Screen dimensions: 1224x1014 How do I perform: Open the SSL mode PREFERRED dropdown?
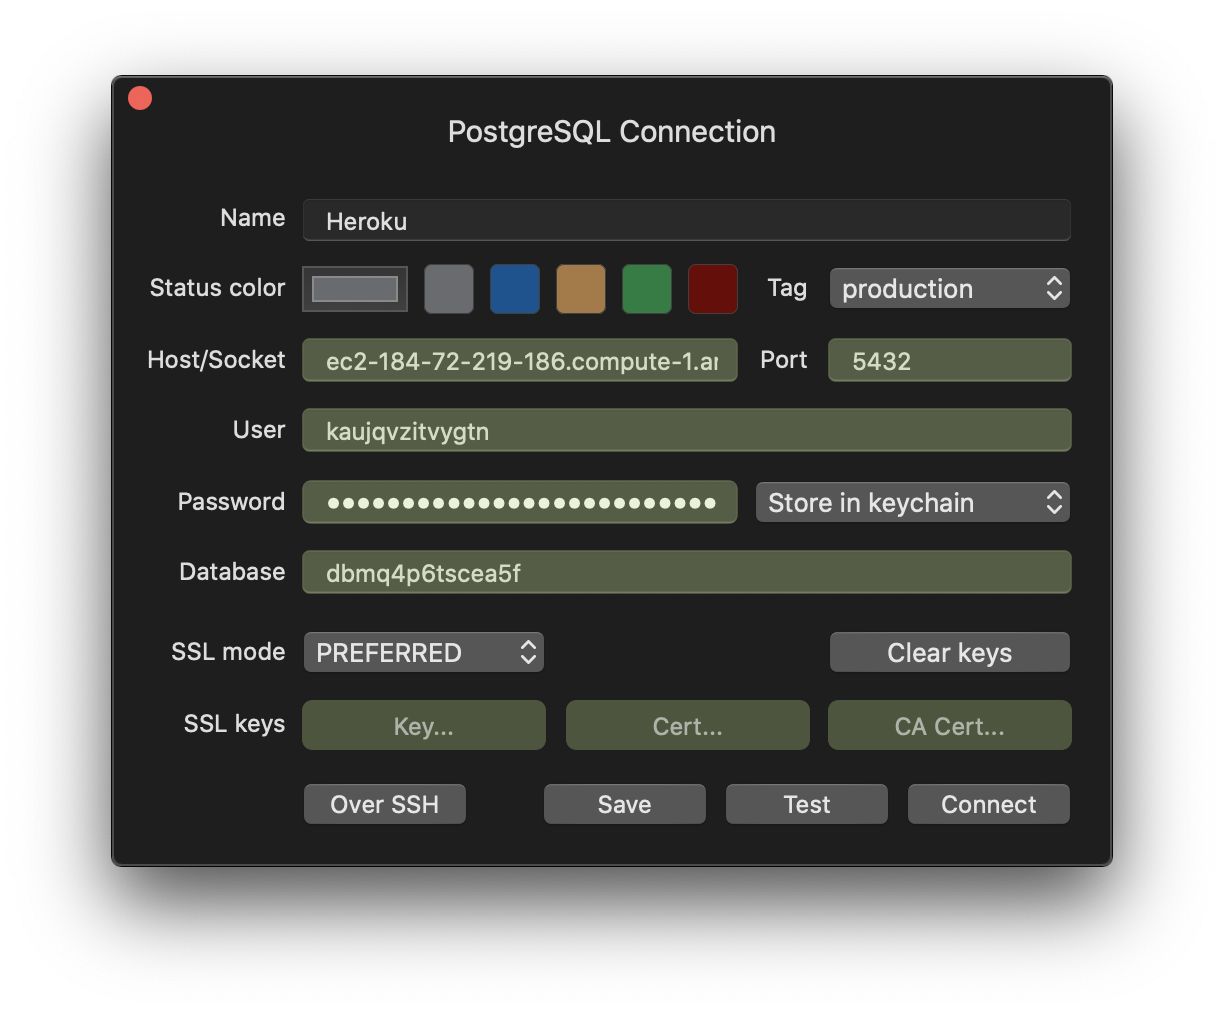point(423,652)
